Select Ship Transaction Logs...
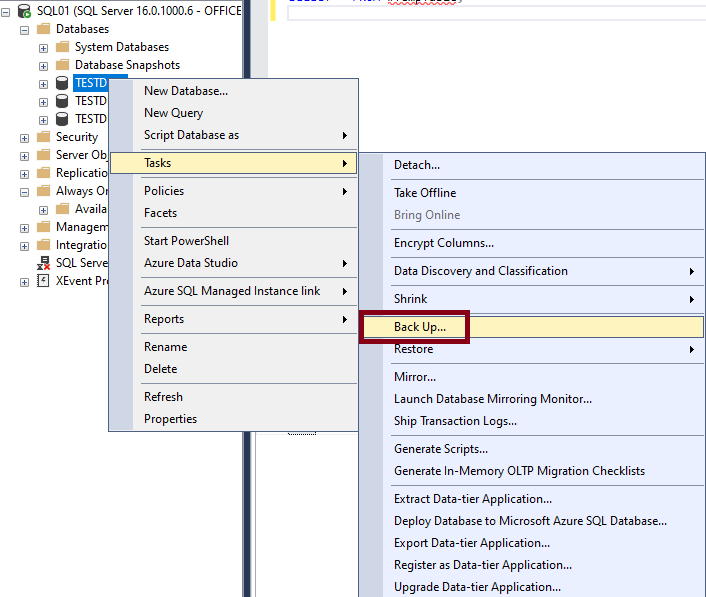This screenshot has height=597, width=706. 533,421
